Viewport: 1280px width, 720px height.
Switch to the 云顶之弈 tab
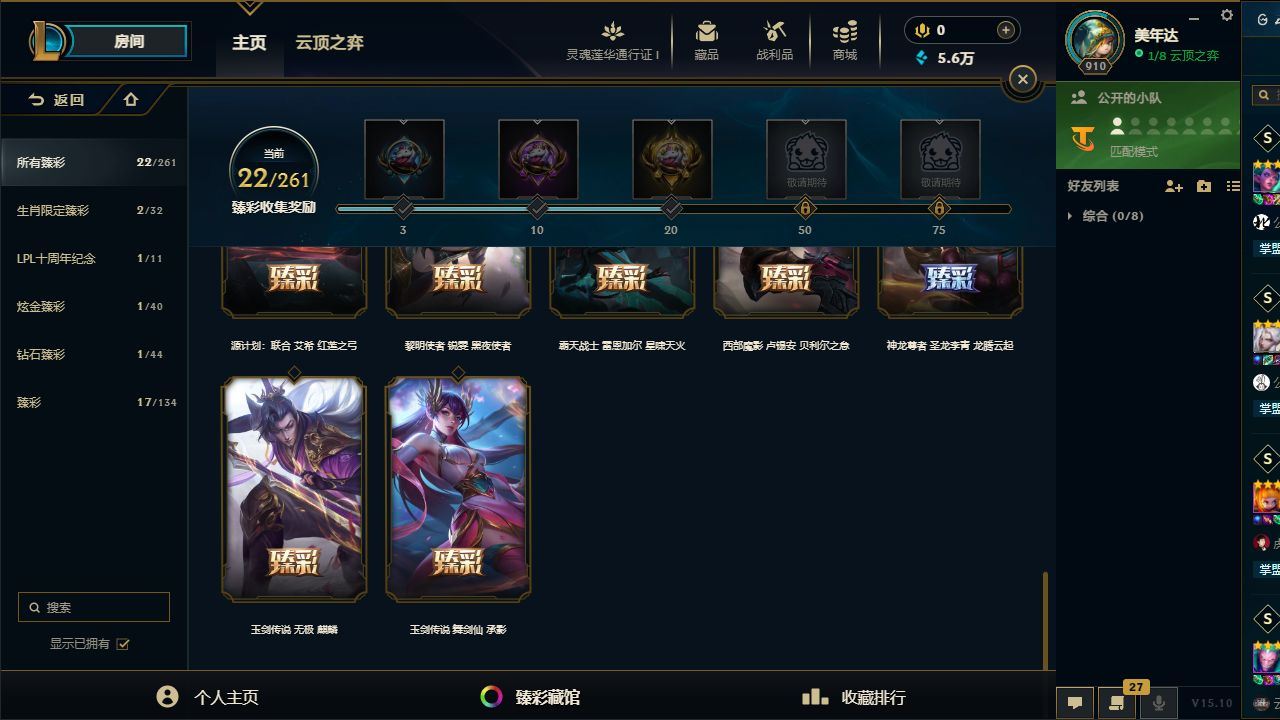[329, 42]
